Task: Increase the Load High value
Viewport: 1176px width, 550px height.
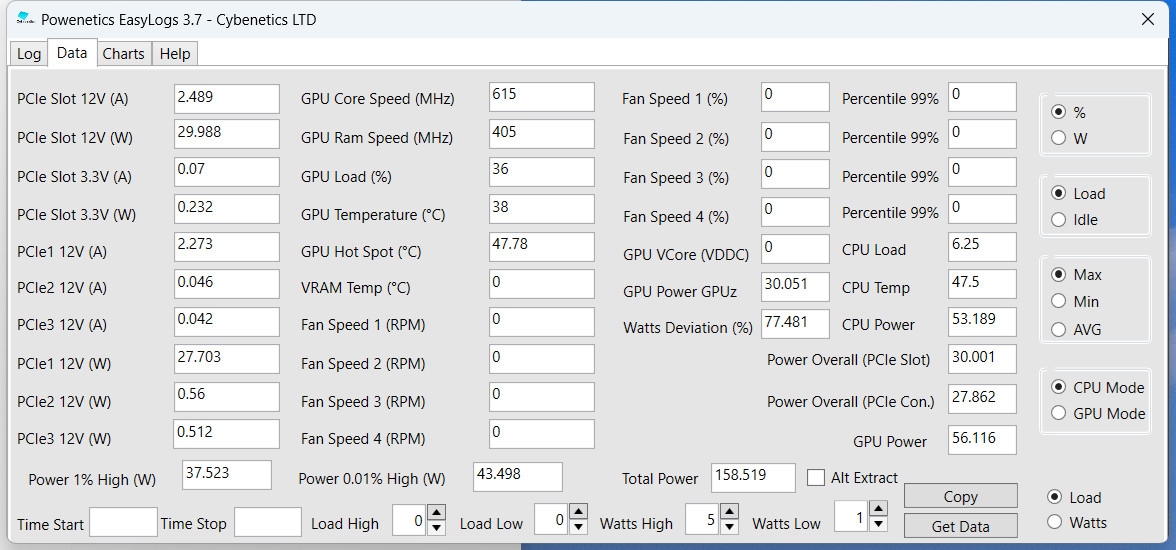Action: pyautogui.click(x=436, y=513)
